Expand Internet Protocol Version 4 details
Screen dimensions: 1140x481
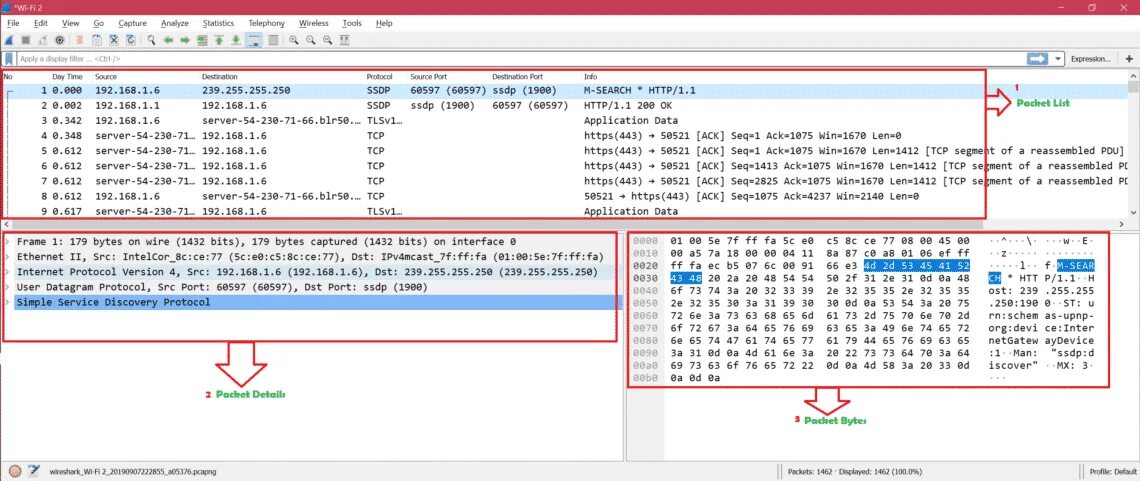click(x=7, y=272)
